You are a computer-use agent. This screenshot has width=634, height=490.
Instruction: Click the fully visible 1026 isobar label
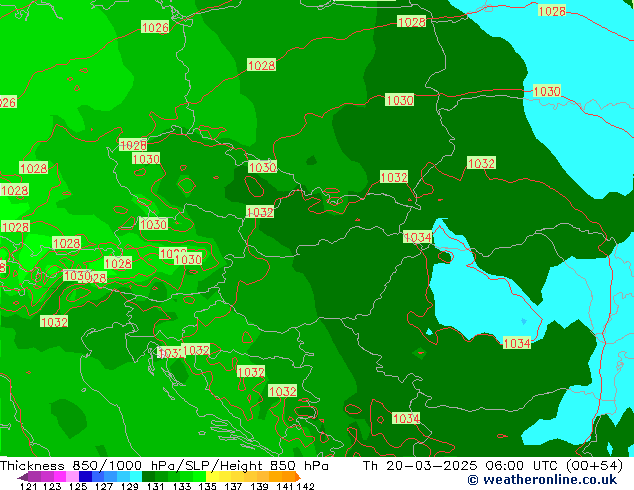tap(155, 27)
